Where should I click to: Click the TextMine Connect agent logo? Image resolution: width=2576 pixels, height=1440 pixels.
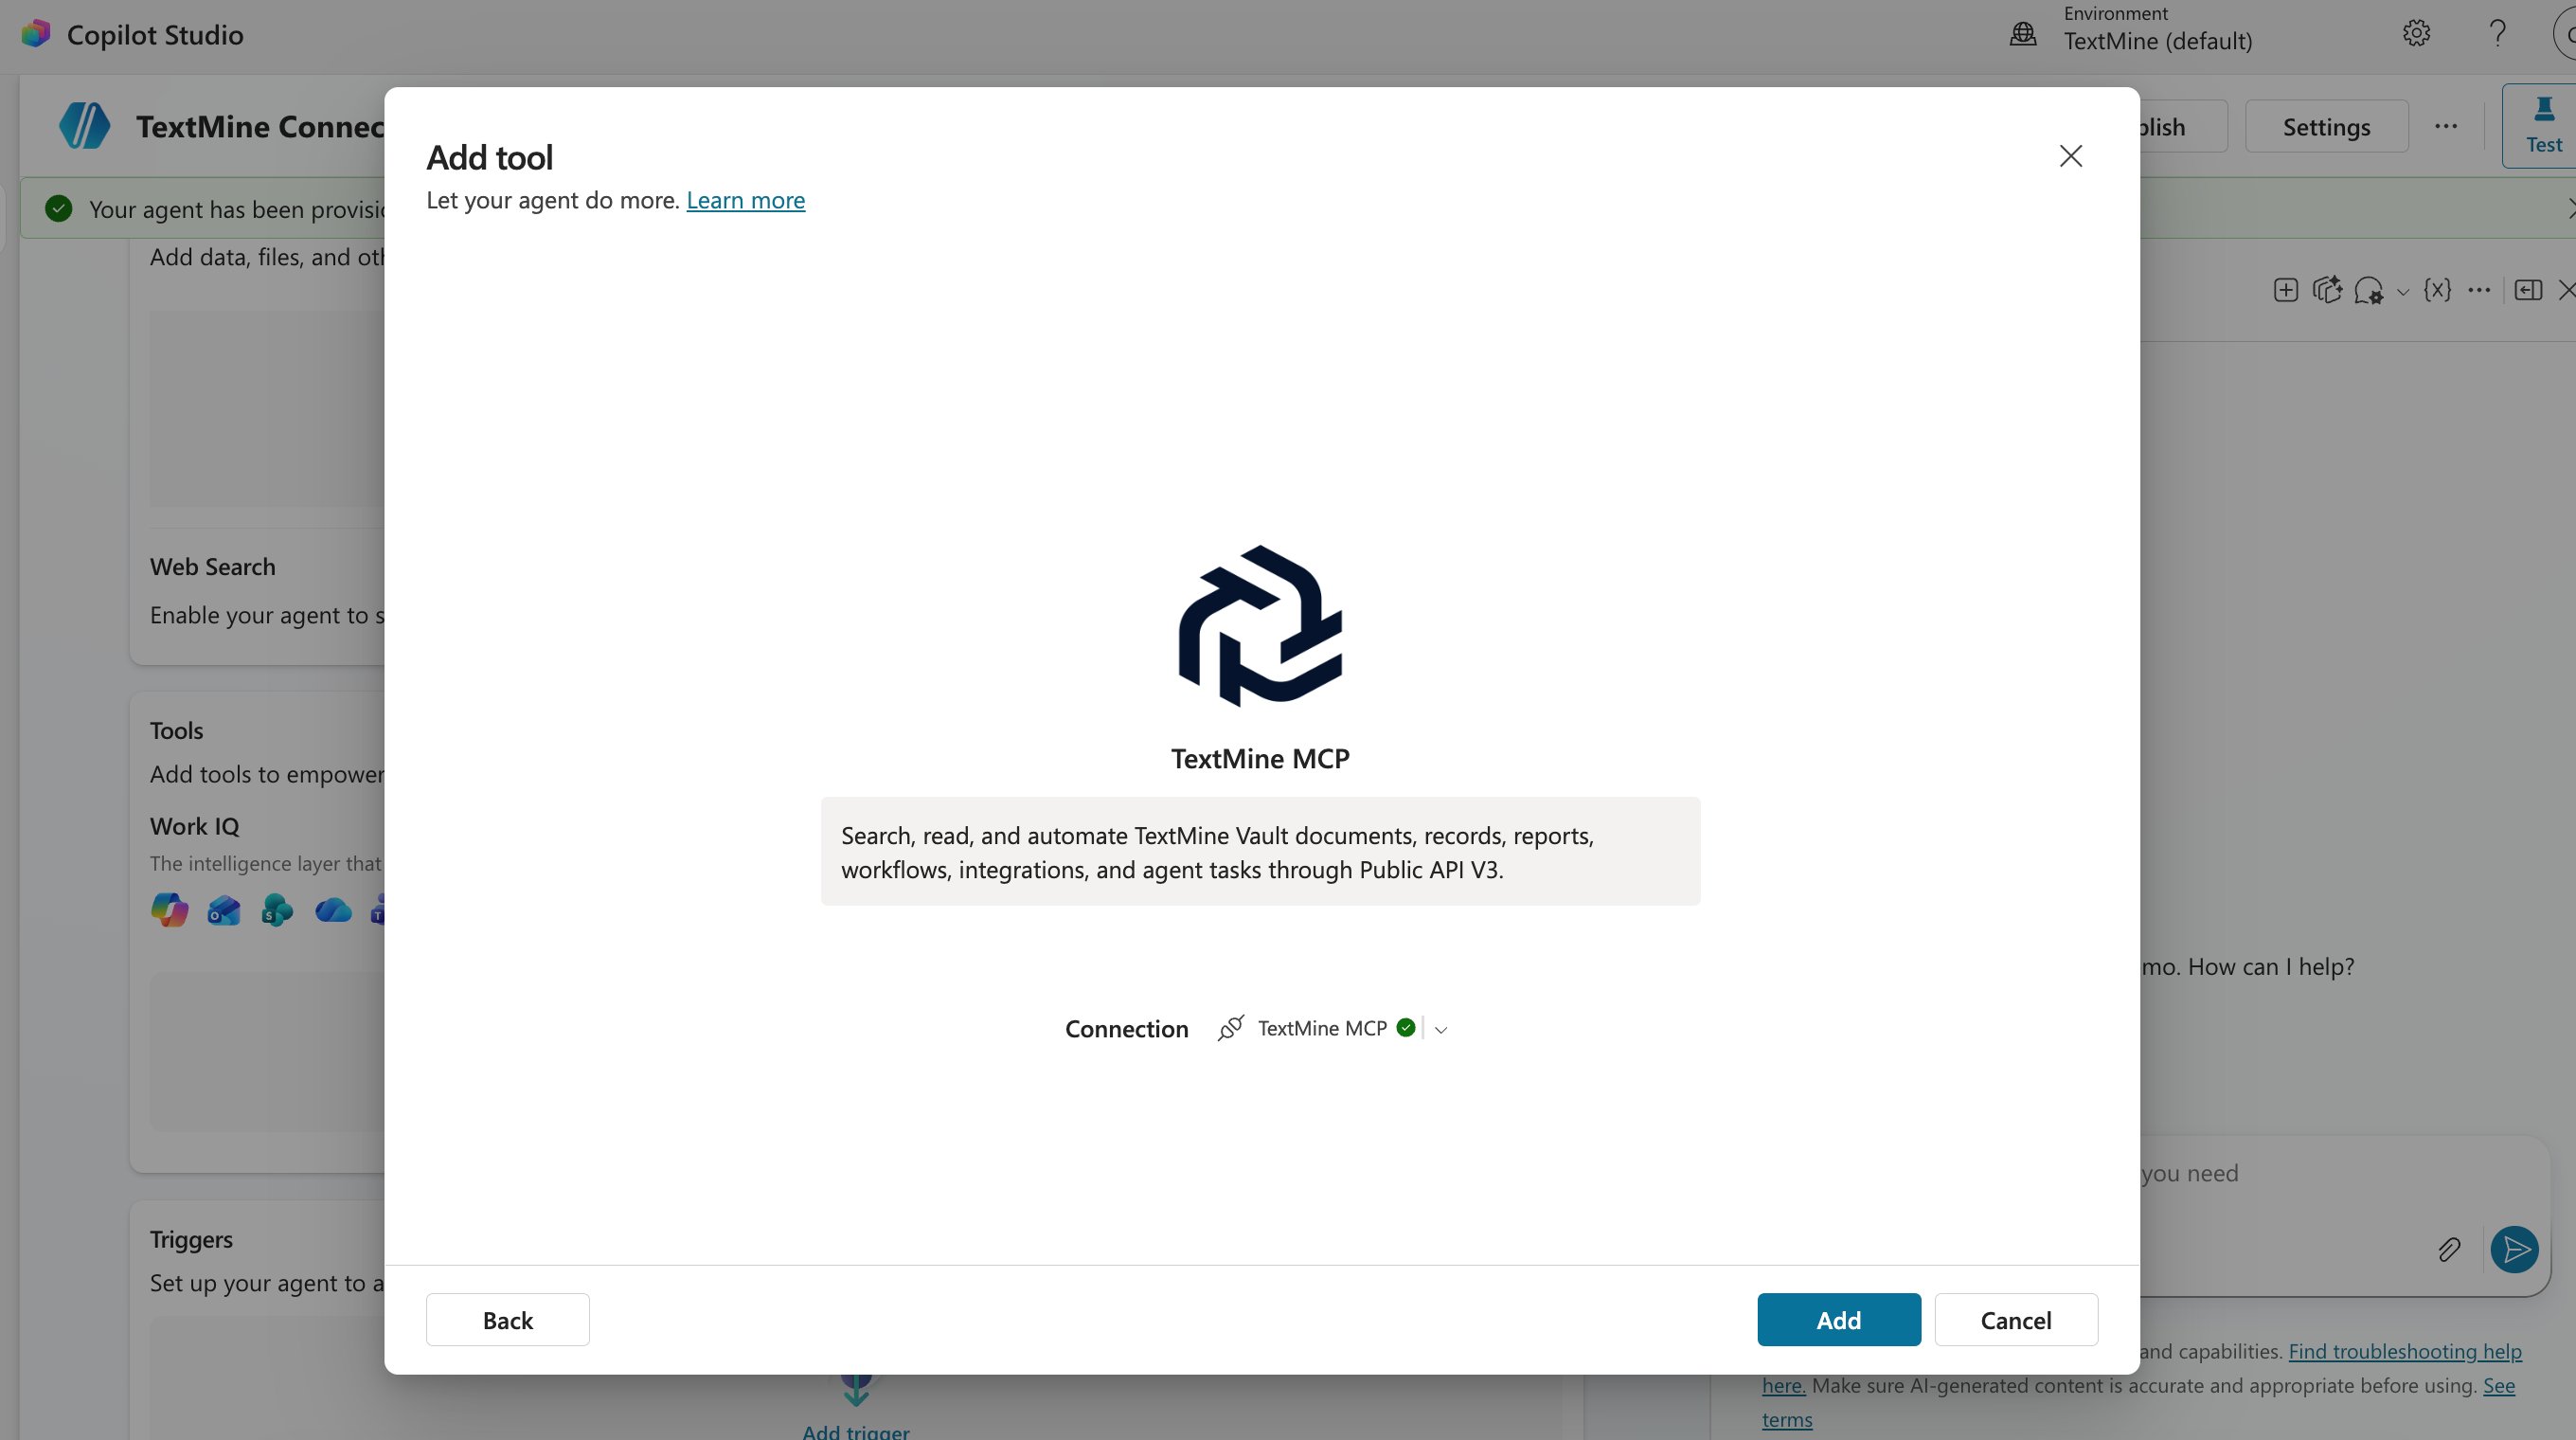pos(85,126)
